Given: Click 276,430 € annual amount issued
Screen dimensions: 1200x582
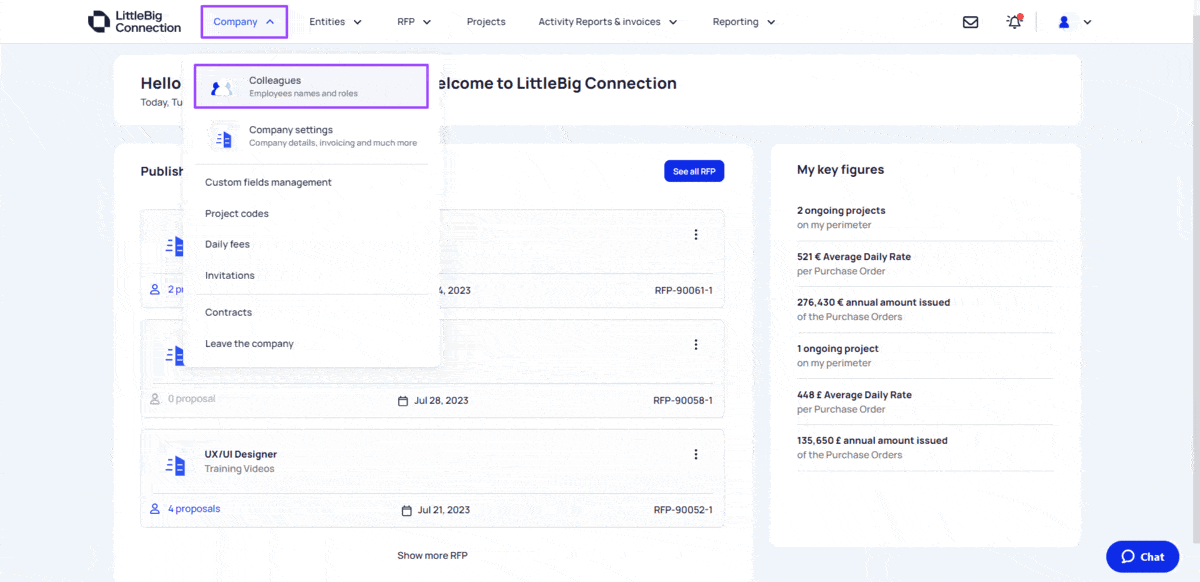Looking at the screenshot, I should pos(873,302).
